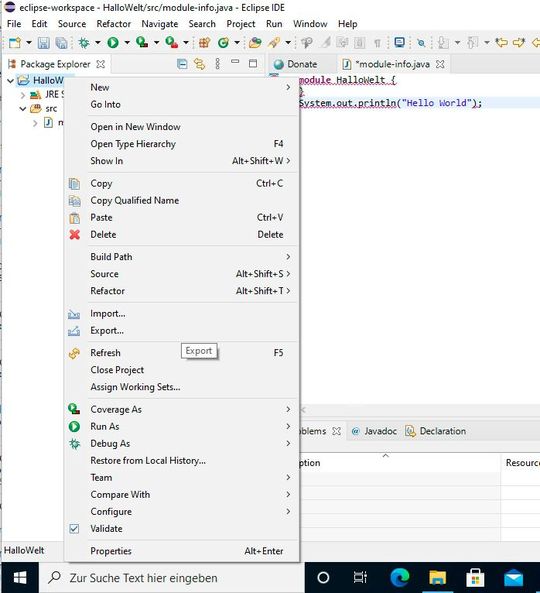
Task: Choose Copy from the context menu
Action: [182, 183]
